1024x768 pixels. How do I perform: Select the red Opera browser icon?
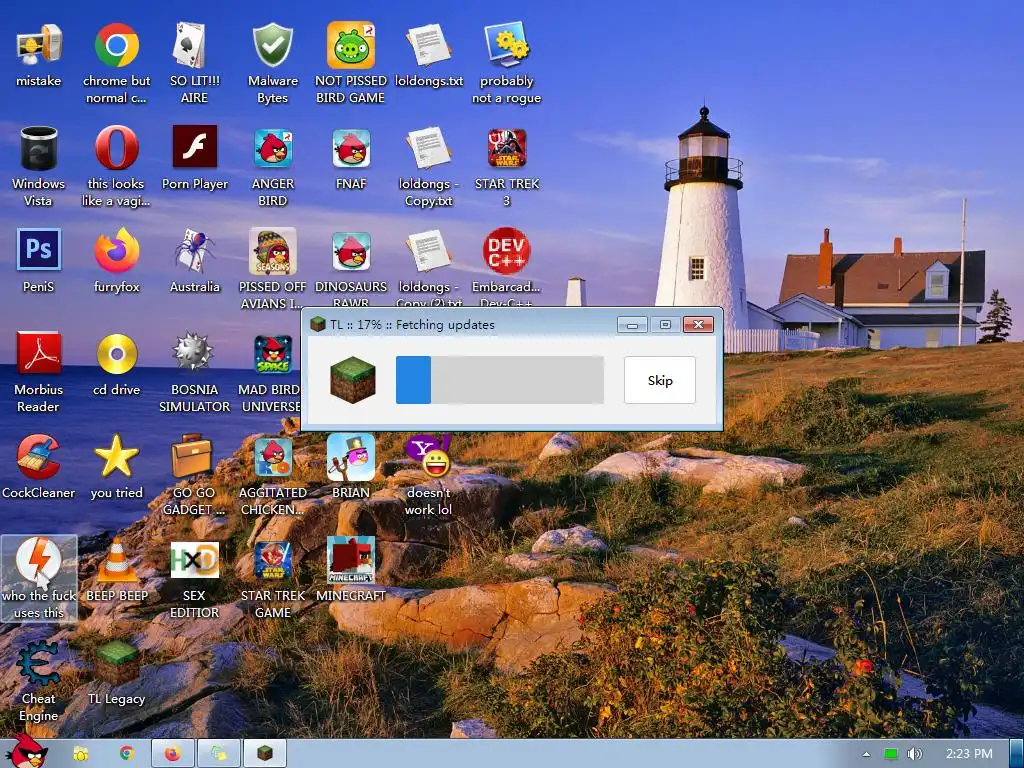pos(116,148)
